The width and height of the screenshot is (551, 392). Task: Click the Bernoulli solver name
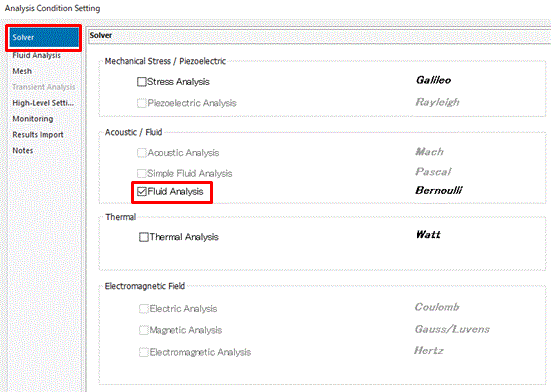(x=439, y=190)
